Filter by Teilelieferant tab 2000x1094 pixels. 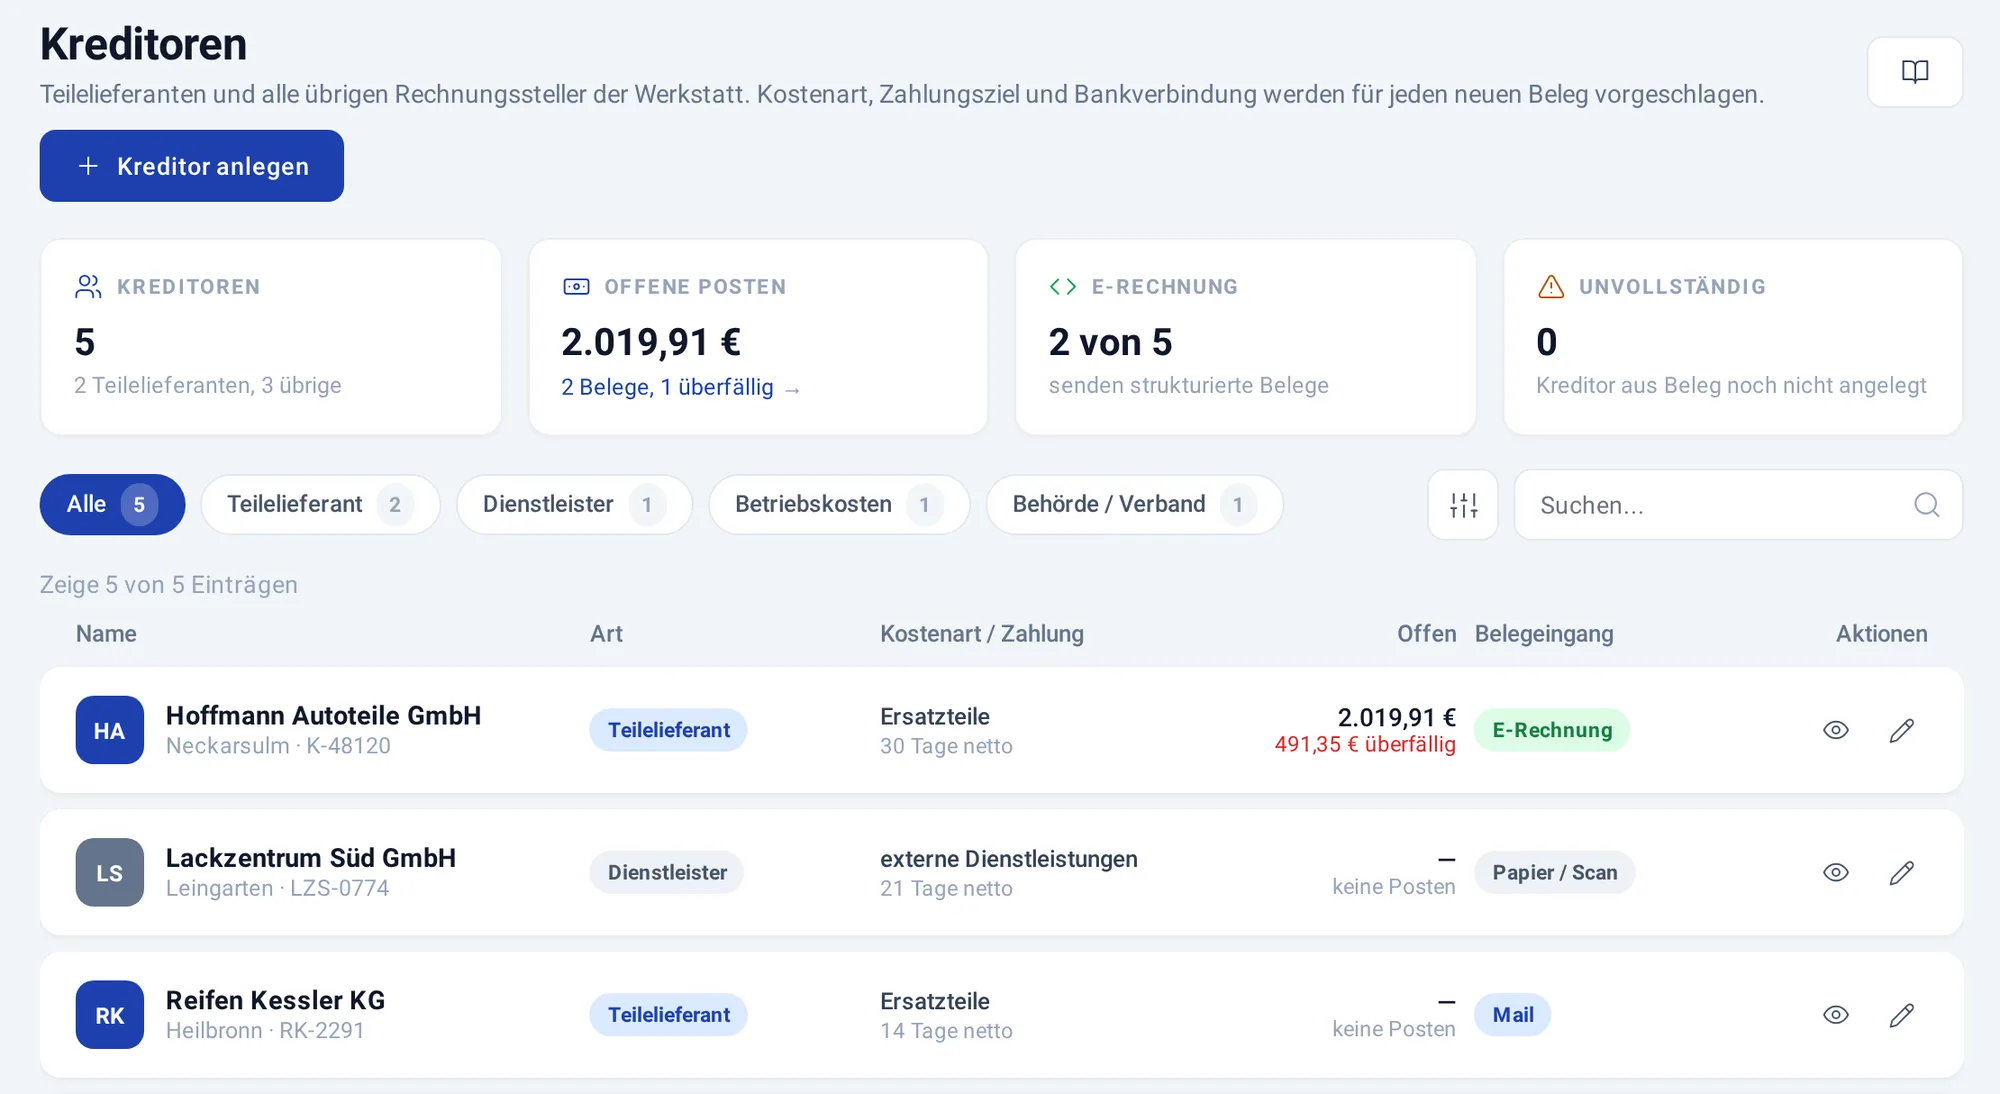pyautogui.click(x=320, y=505)
